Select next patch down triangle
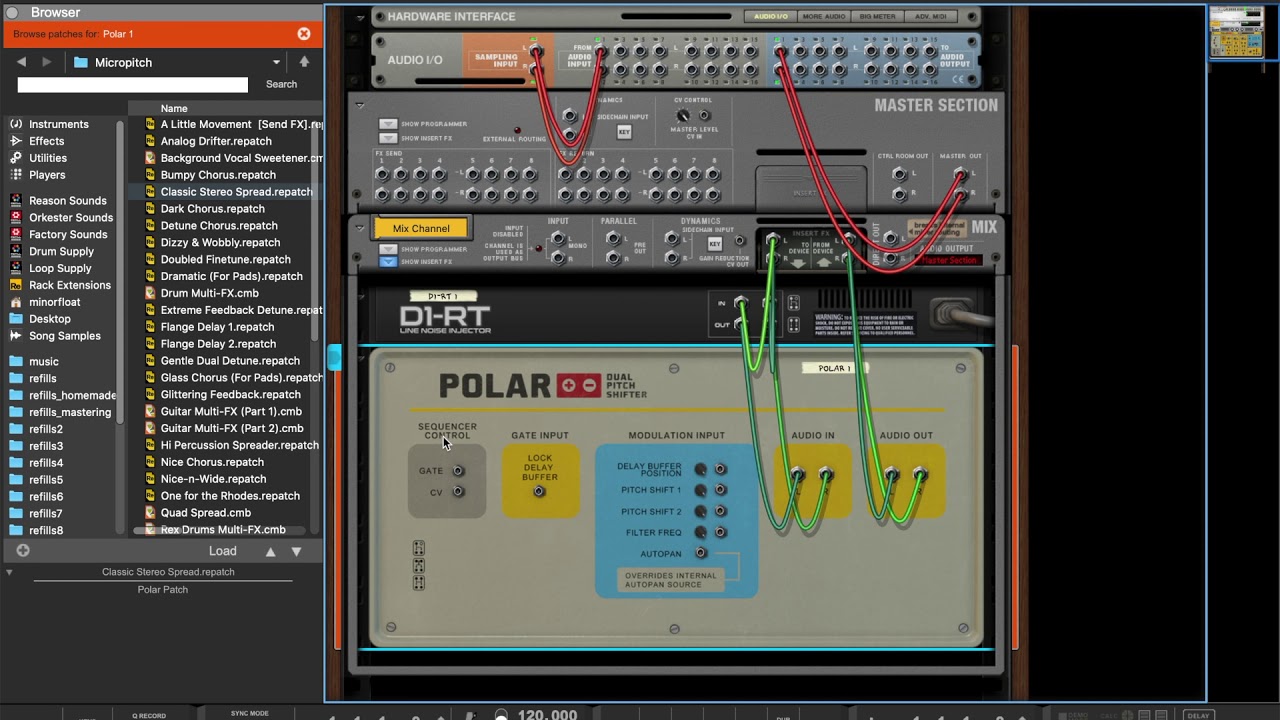 (296, 551)
